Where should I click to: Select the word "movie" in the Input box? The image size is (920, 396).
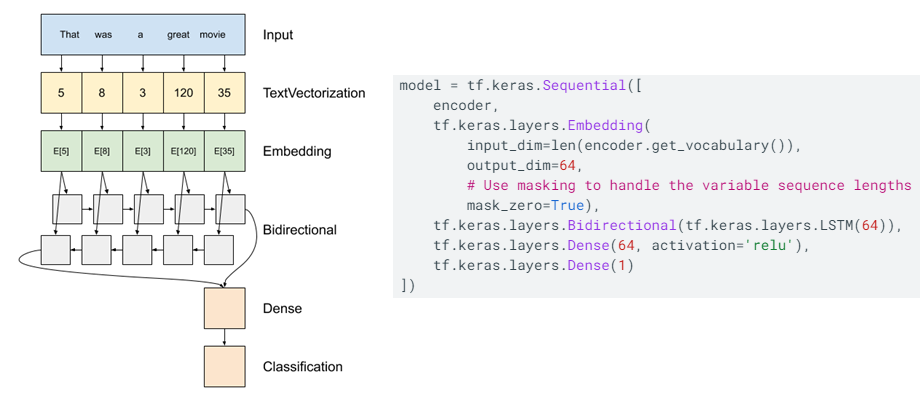[x=212, y=35]
